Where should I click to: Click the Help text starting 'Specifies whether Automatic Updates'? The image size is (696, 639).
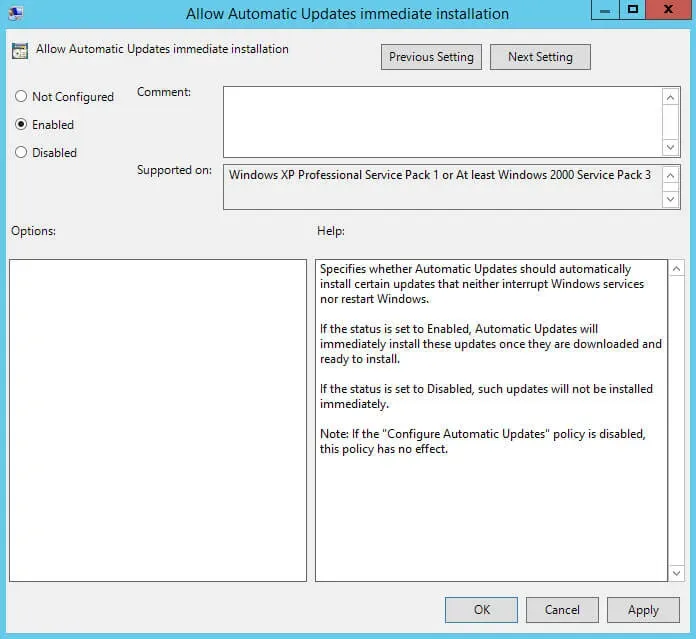482,284
